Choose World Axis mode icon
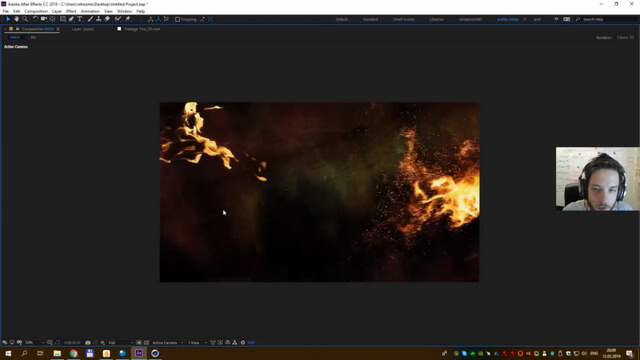This screenshot has width=640, height=360. [x=158, y=19]
